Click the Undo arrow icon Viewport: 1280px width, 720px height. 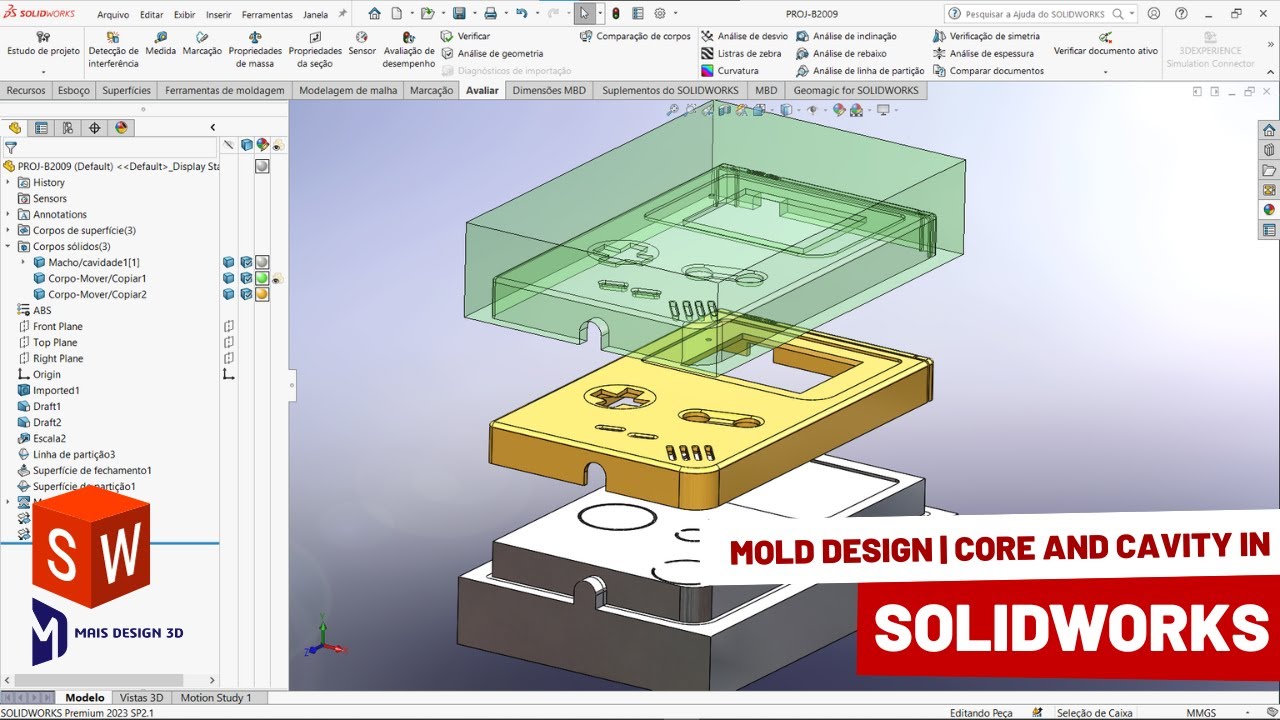pos(521,14)
